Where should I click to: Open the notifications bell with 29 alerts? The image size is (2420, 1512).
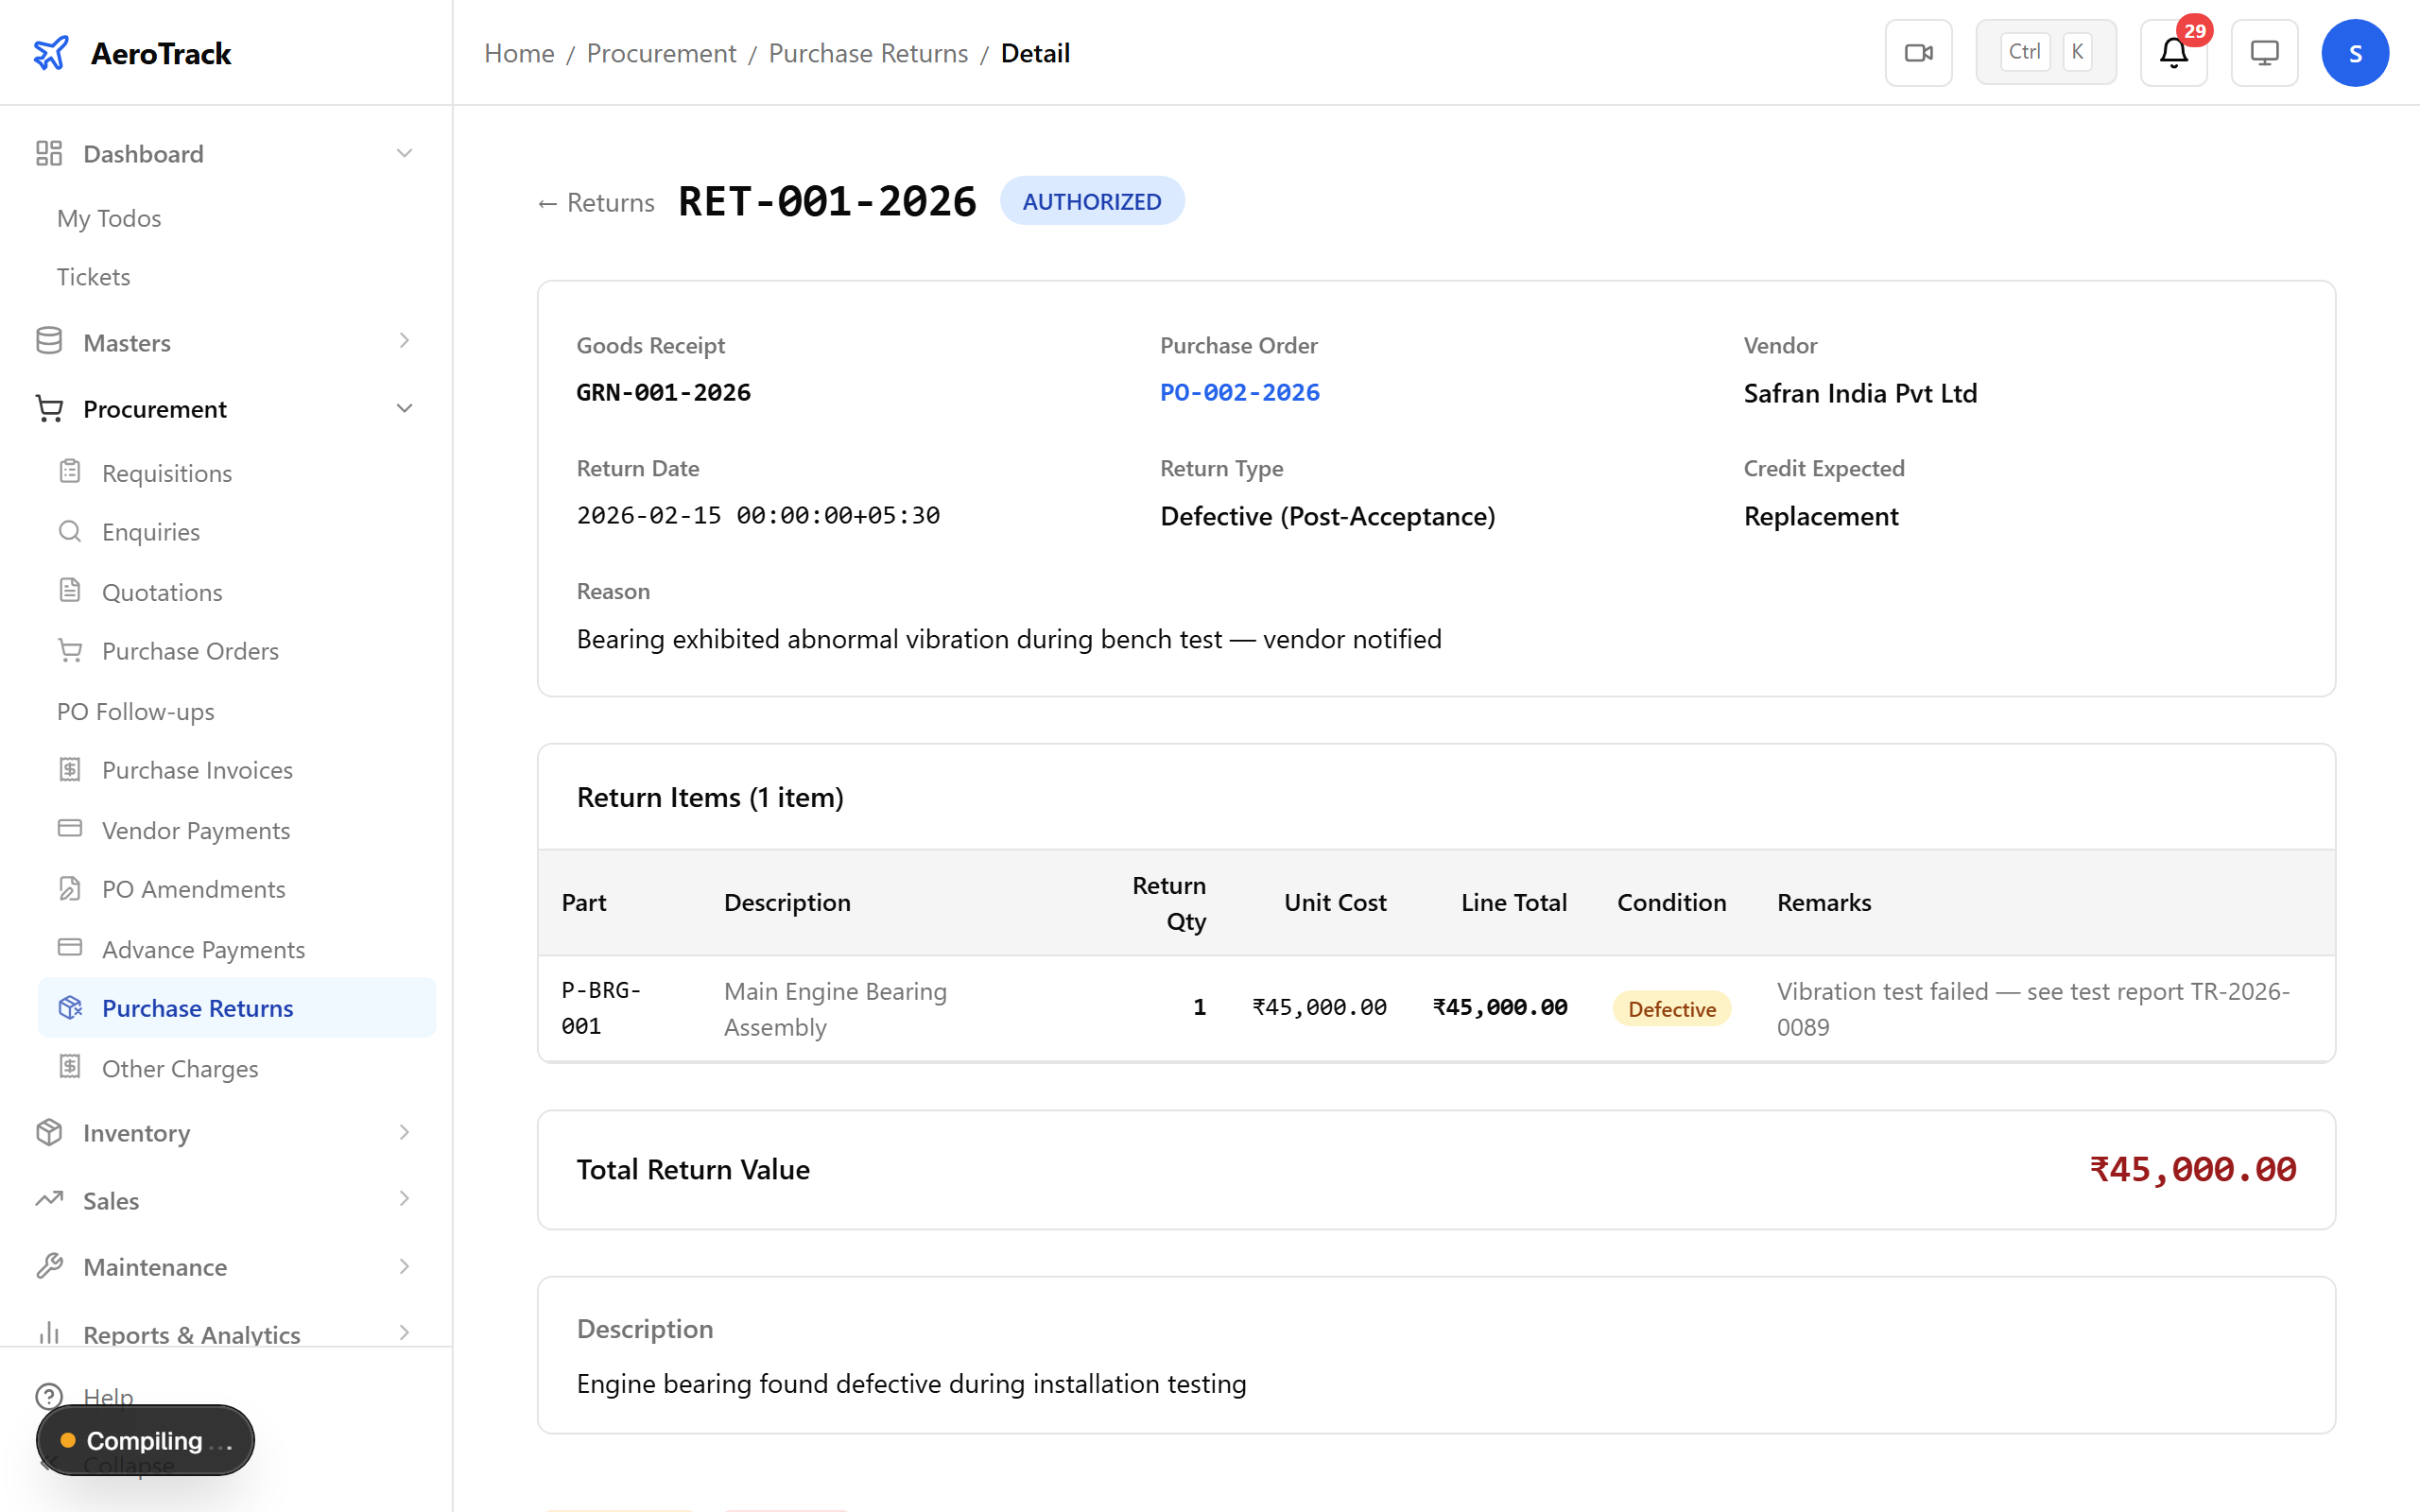2172,55
